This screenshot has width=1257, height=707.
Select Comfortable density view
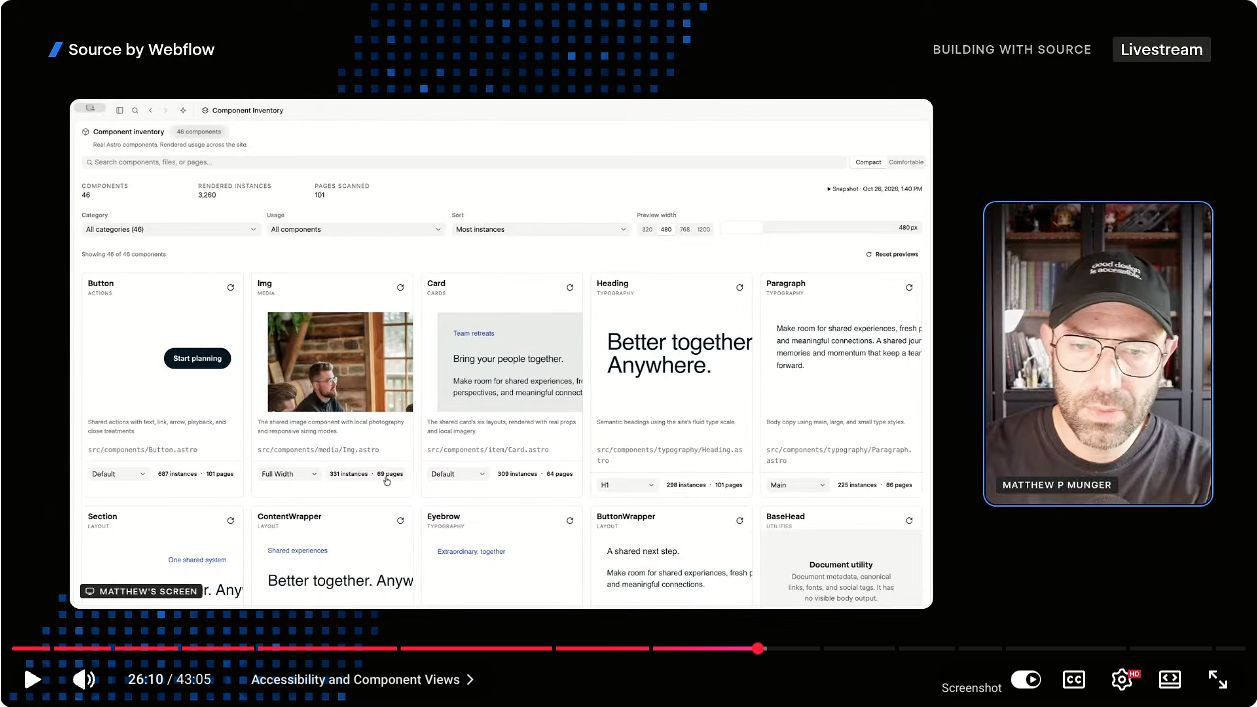coord(906,162)
